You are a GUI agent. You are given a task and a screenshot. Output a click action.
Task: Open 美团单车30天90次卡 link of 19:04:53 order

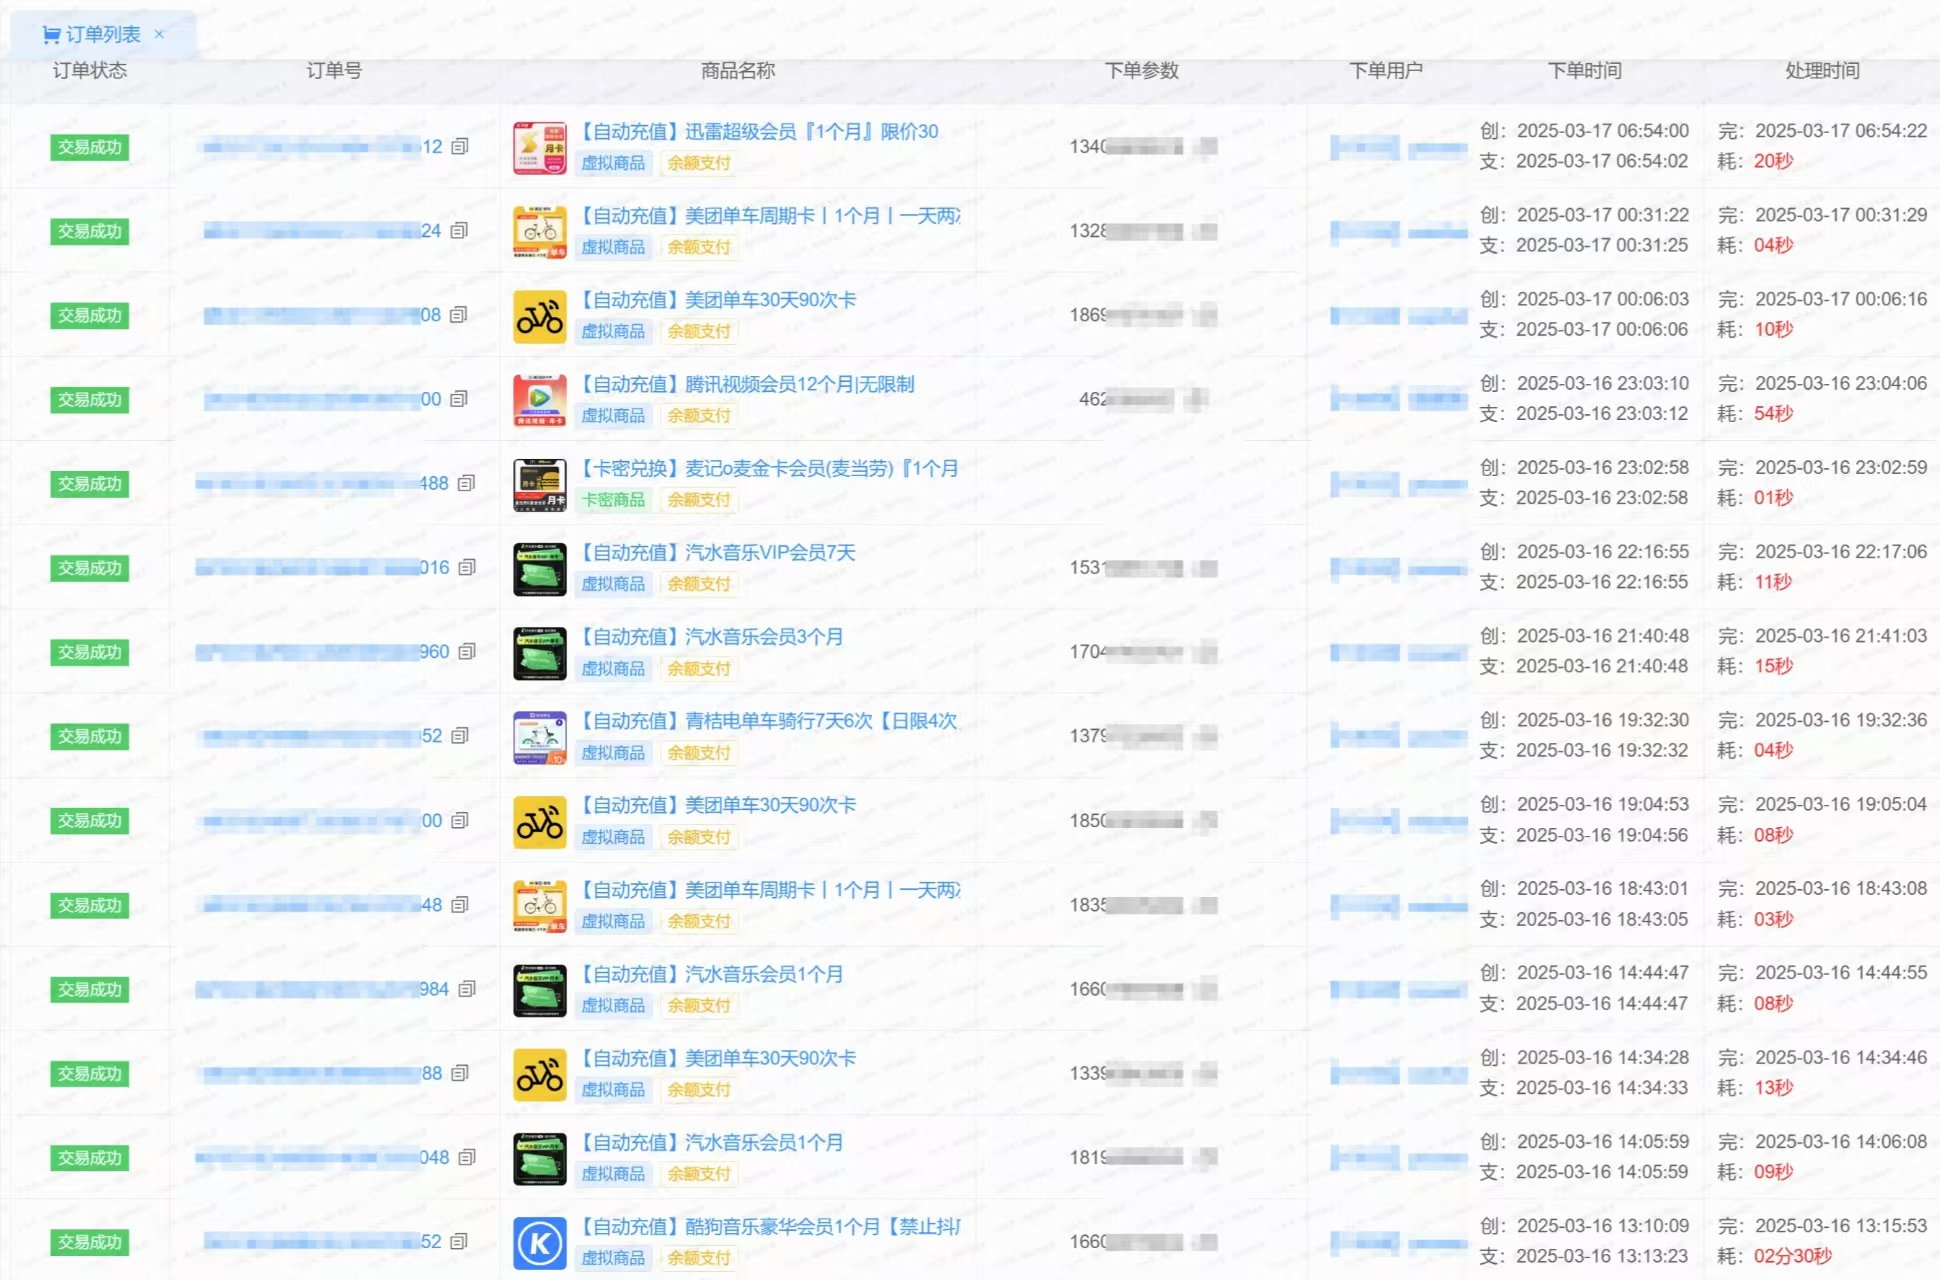(x=718, y=806)
